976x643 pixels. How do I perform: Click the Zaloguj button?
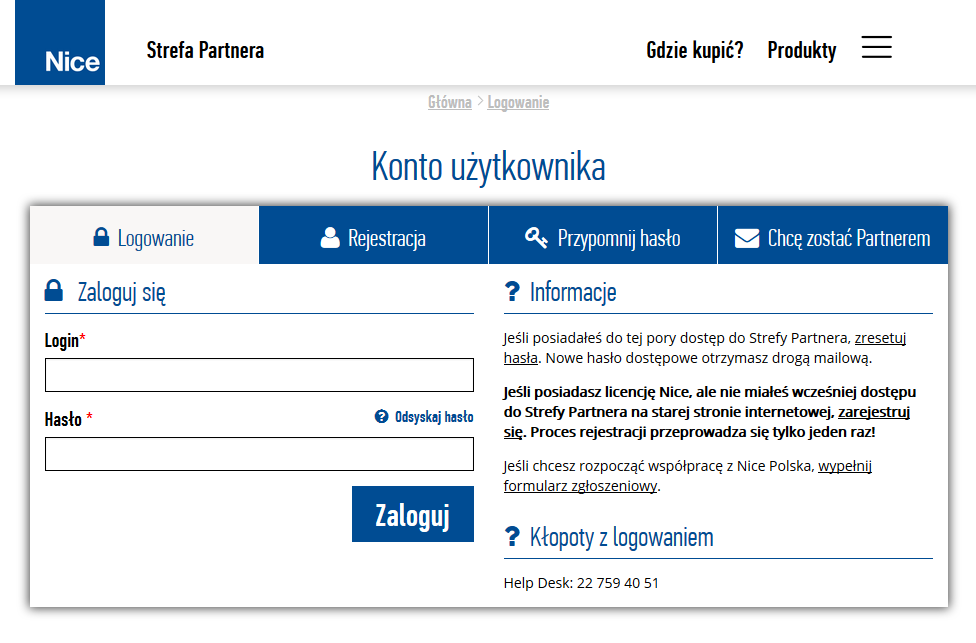(413, 514)
